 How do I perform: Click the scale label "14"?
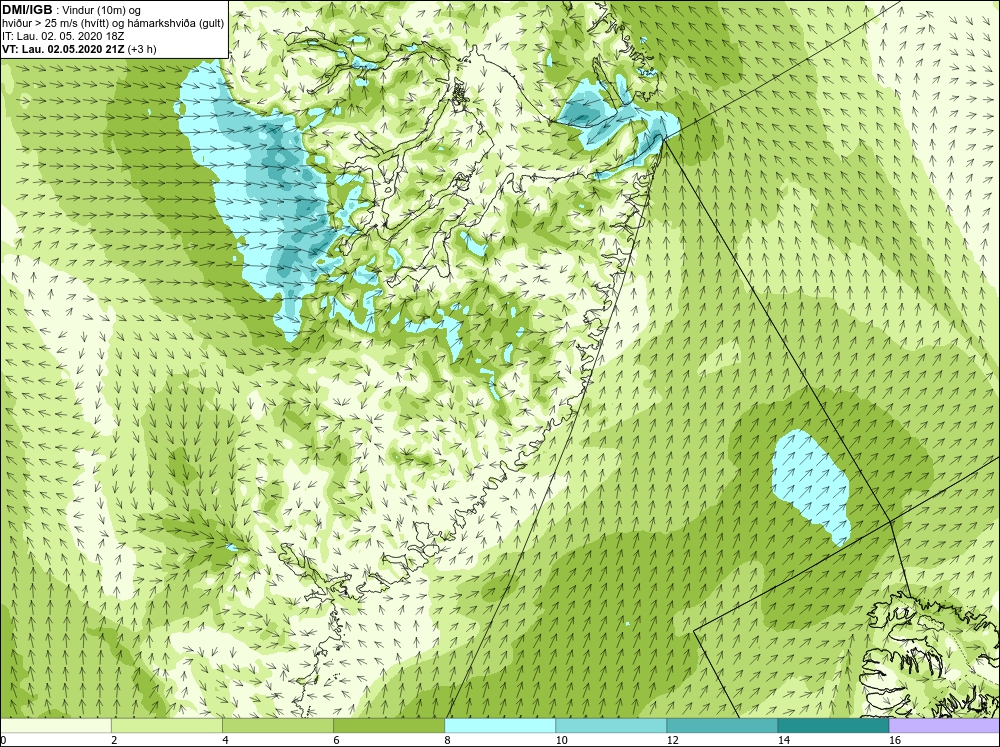(x=783, y=740)
